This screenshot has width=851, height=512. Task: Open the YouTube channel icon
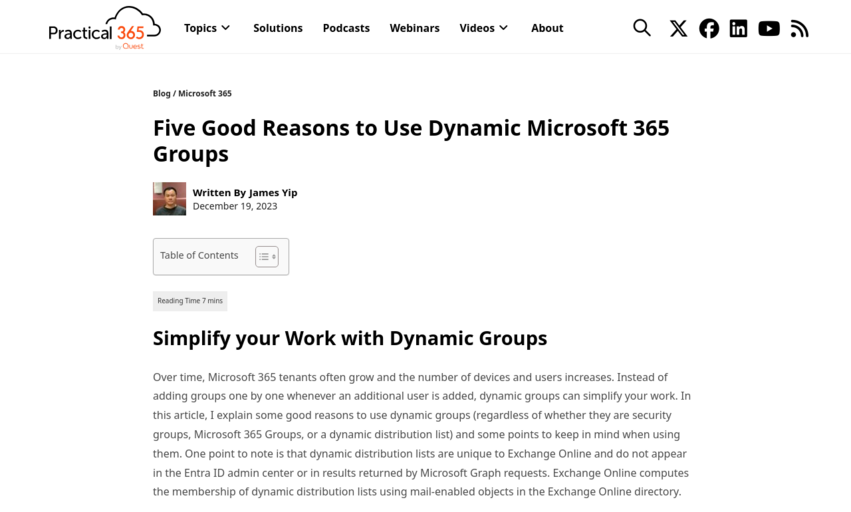click(769, 28)
